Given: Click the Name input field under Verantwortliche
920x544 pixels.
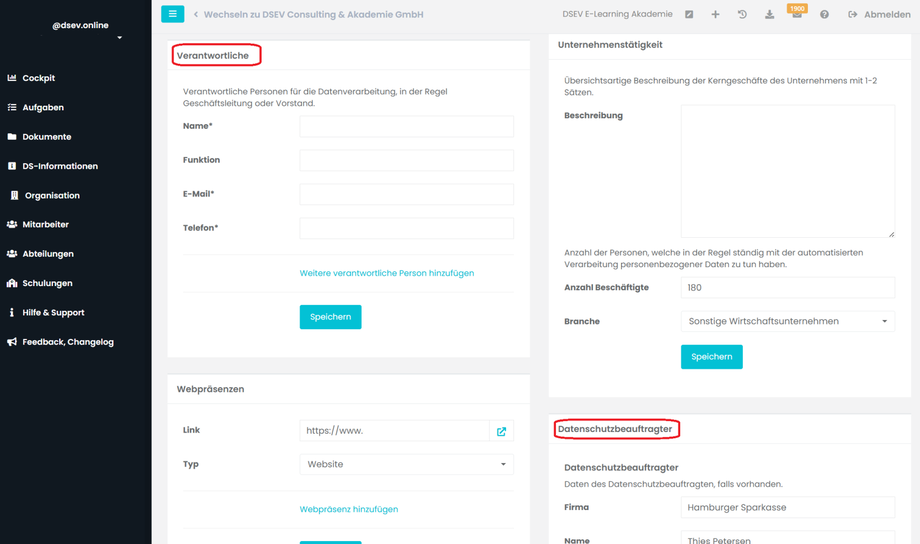Looking at the screenshot, I should [406, 126].
